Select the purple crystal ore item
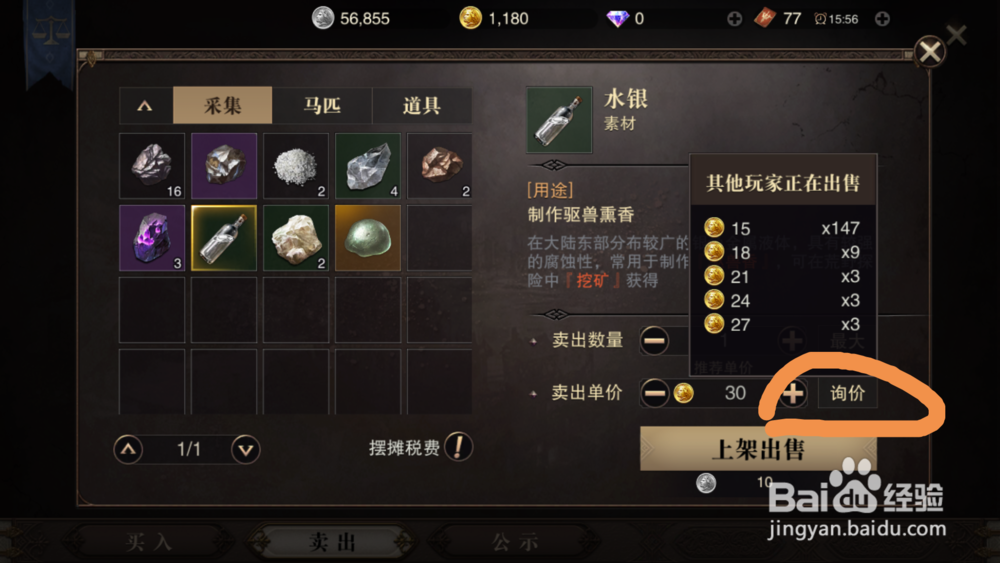Viewport: 1000px width, 563px height. [x=152, y=238]
